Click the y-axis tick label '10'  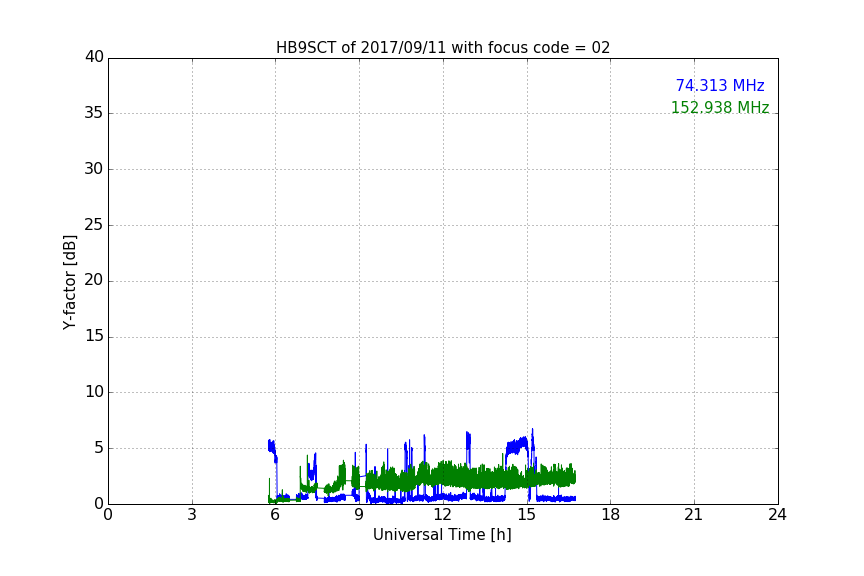pos(94,392)
